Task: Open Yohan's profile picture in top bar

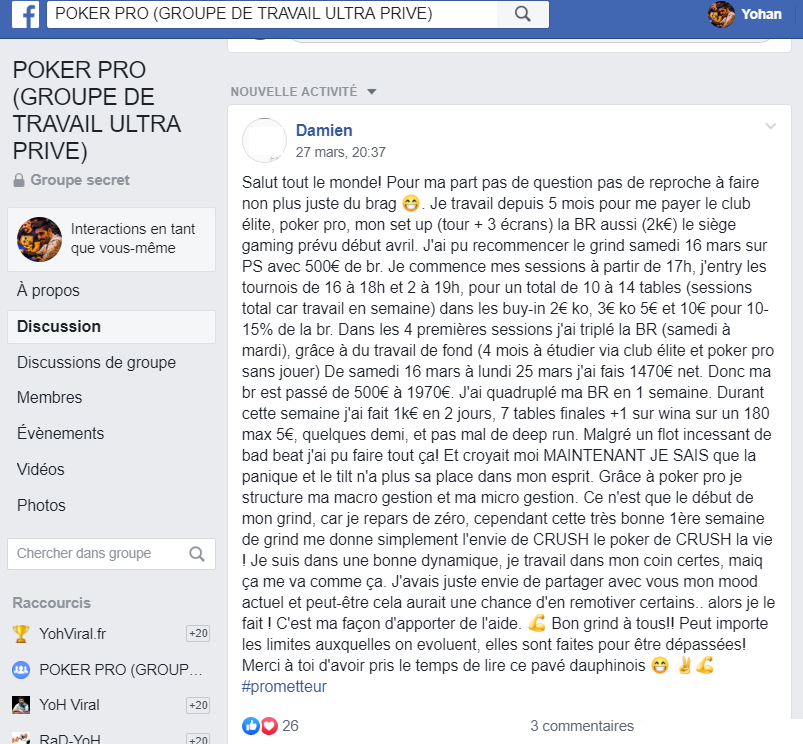Action: click(721, 14)
